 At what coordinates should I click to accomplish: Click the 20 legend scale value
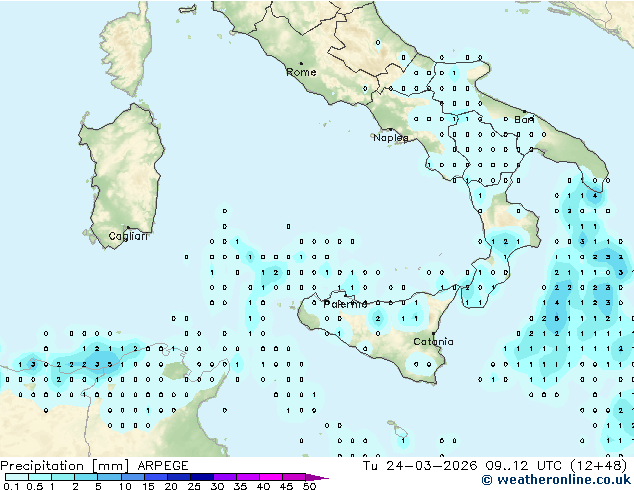click(x=171, y=486)
